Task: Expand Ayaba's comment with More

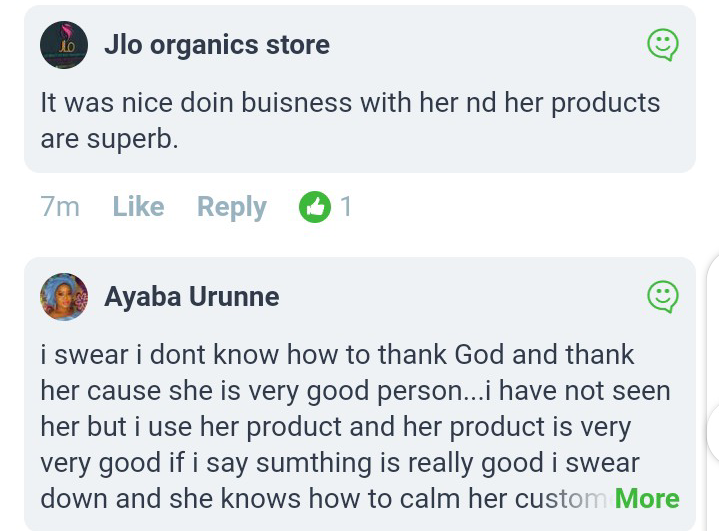Action: 647,498
